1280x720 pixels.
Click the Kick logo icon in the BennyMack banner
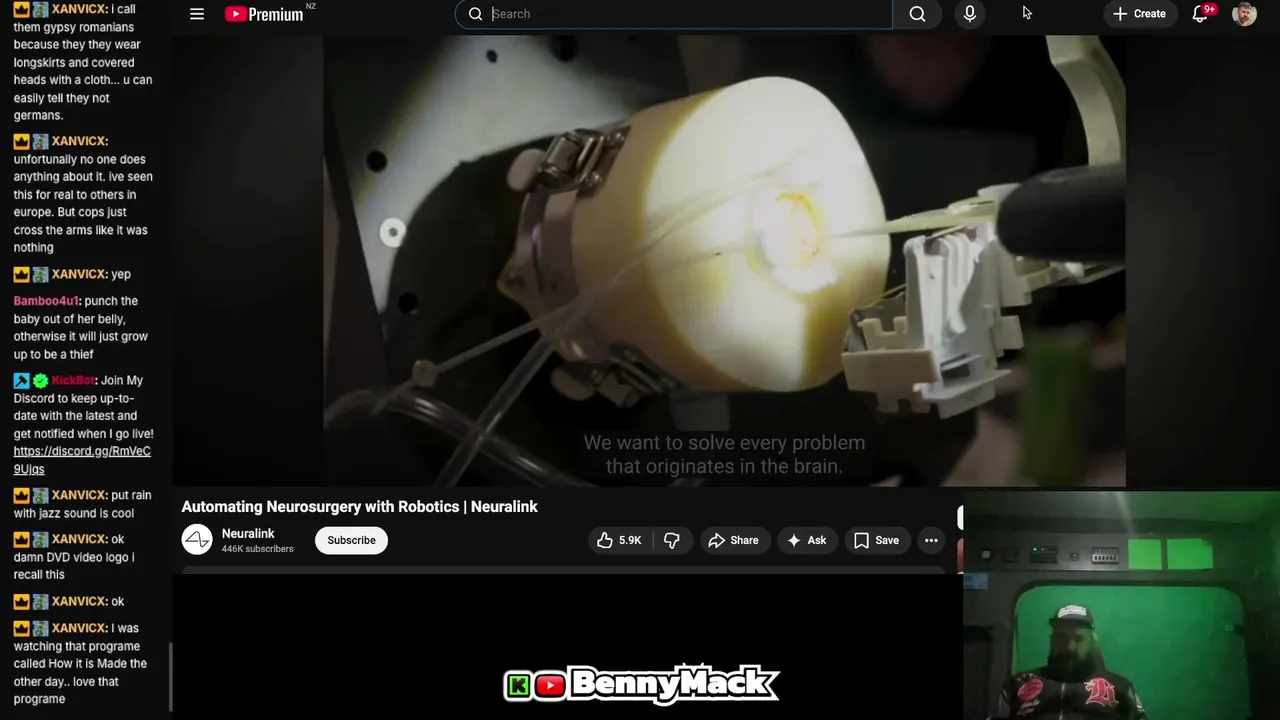pos(518,685)
